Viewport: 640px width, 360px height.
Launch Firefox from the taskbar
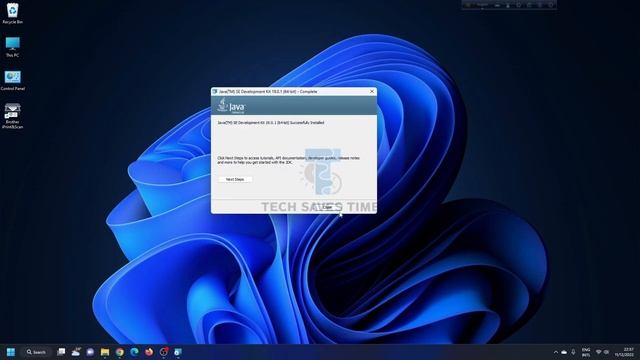(149, 352)
